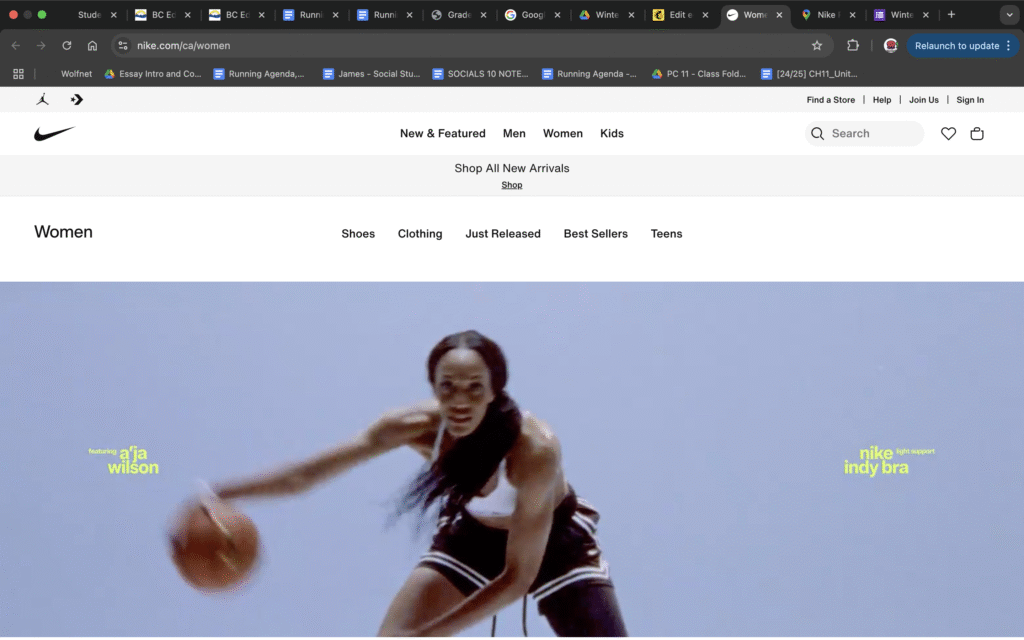
Task: Click the A'ja Wilson hero video
Action: click(x=512, y=460)
